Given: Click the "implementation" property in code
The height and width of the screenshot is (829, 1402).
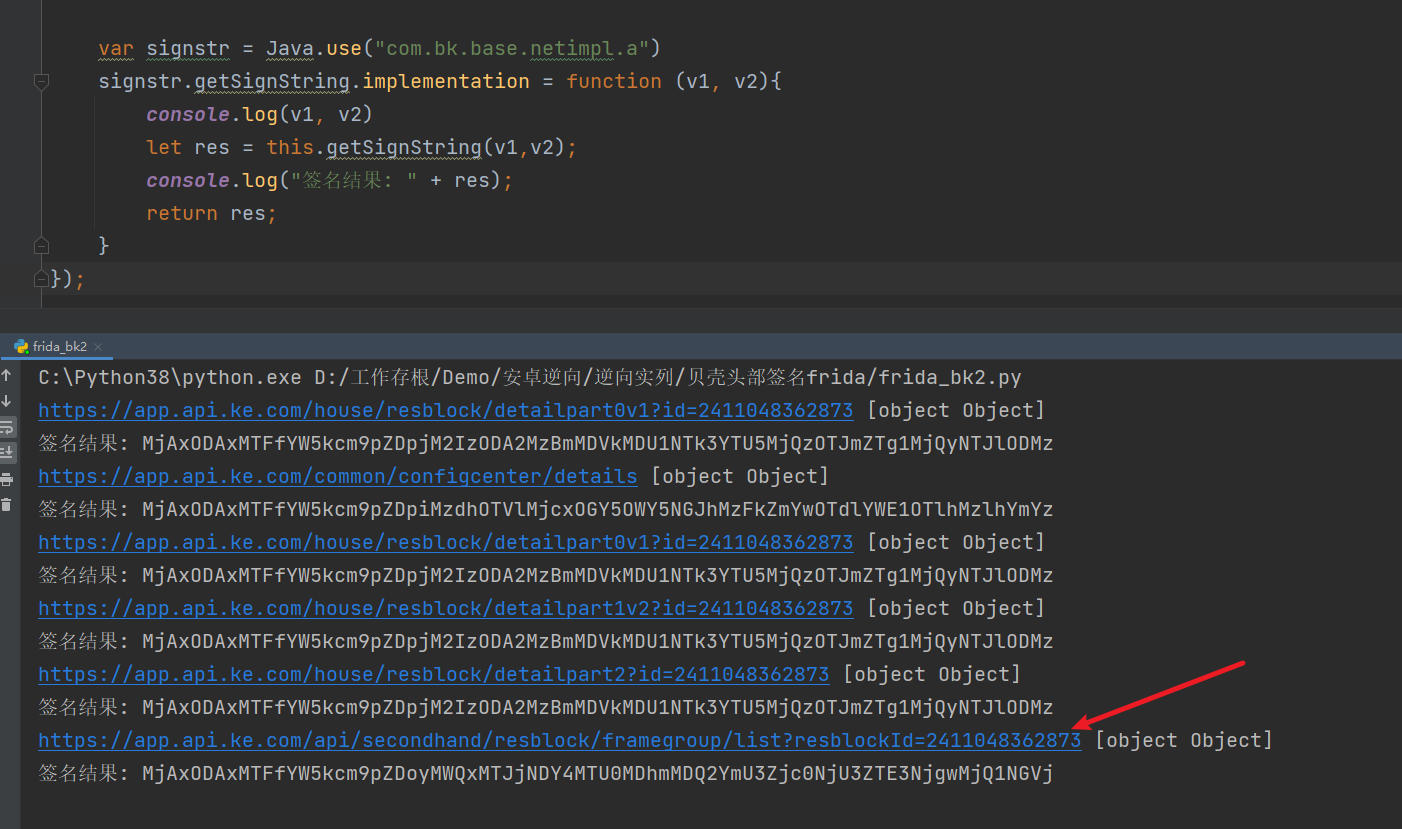Looking at the screenshot, I should pyautogui.click(x=446, y=81).
